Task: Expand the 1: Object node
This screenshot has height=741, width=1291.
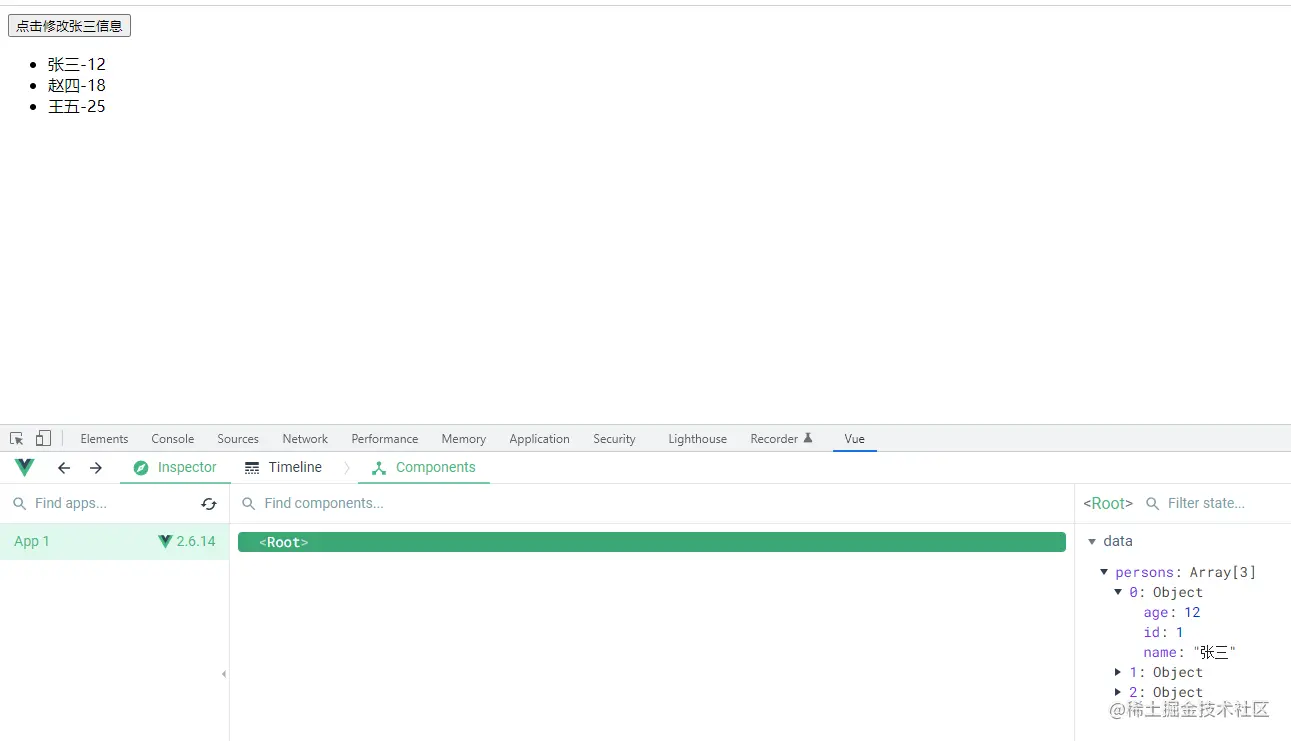Action: (1118, 672)
